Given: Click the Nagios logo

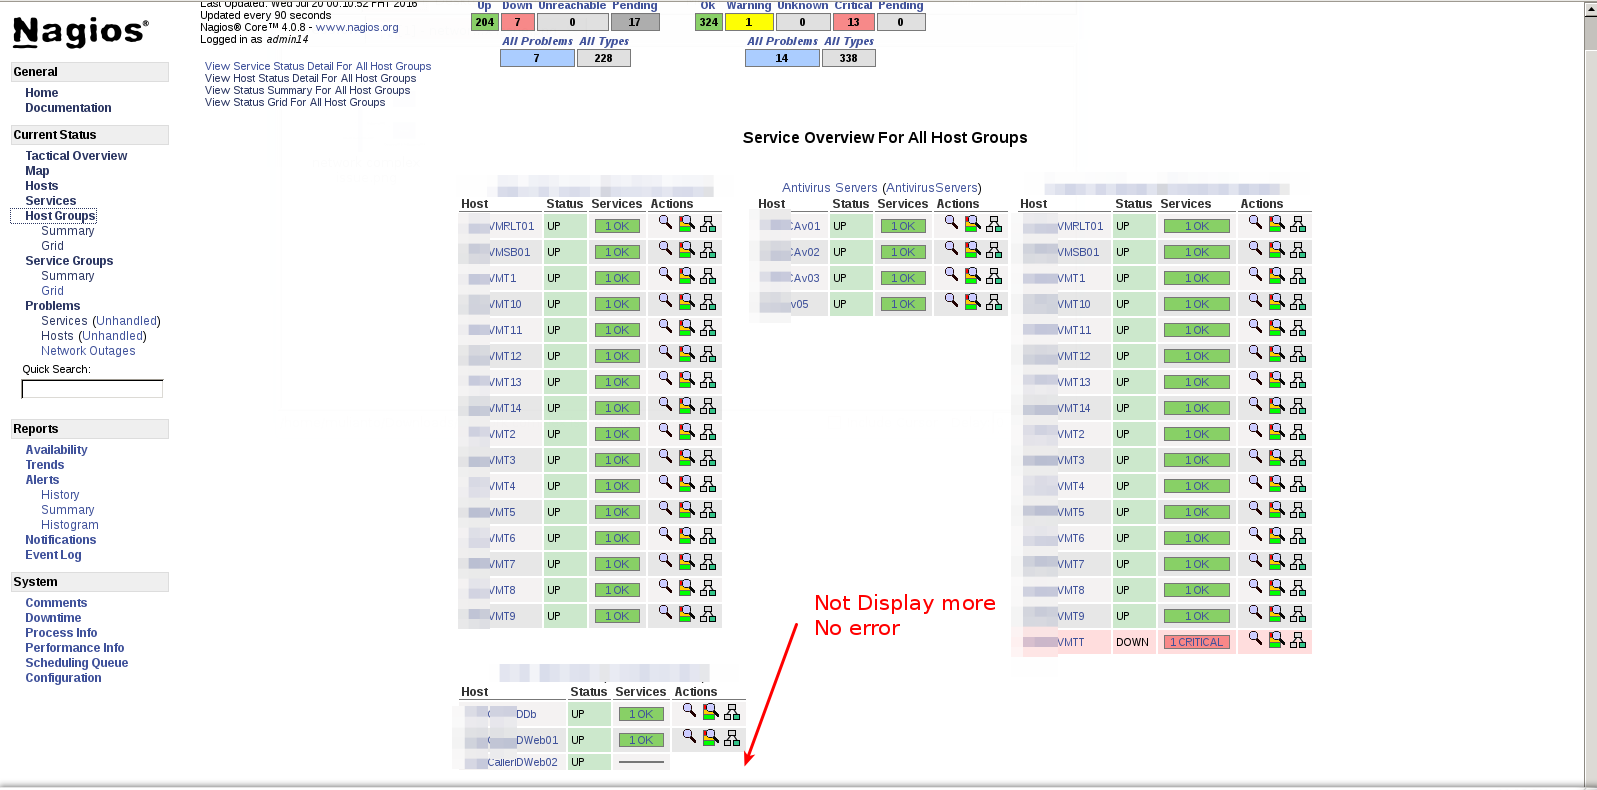Looking at the screenshot, I should (x=80, y=32).
